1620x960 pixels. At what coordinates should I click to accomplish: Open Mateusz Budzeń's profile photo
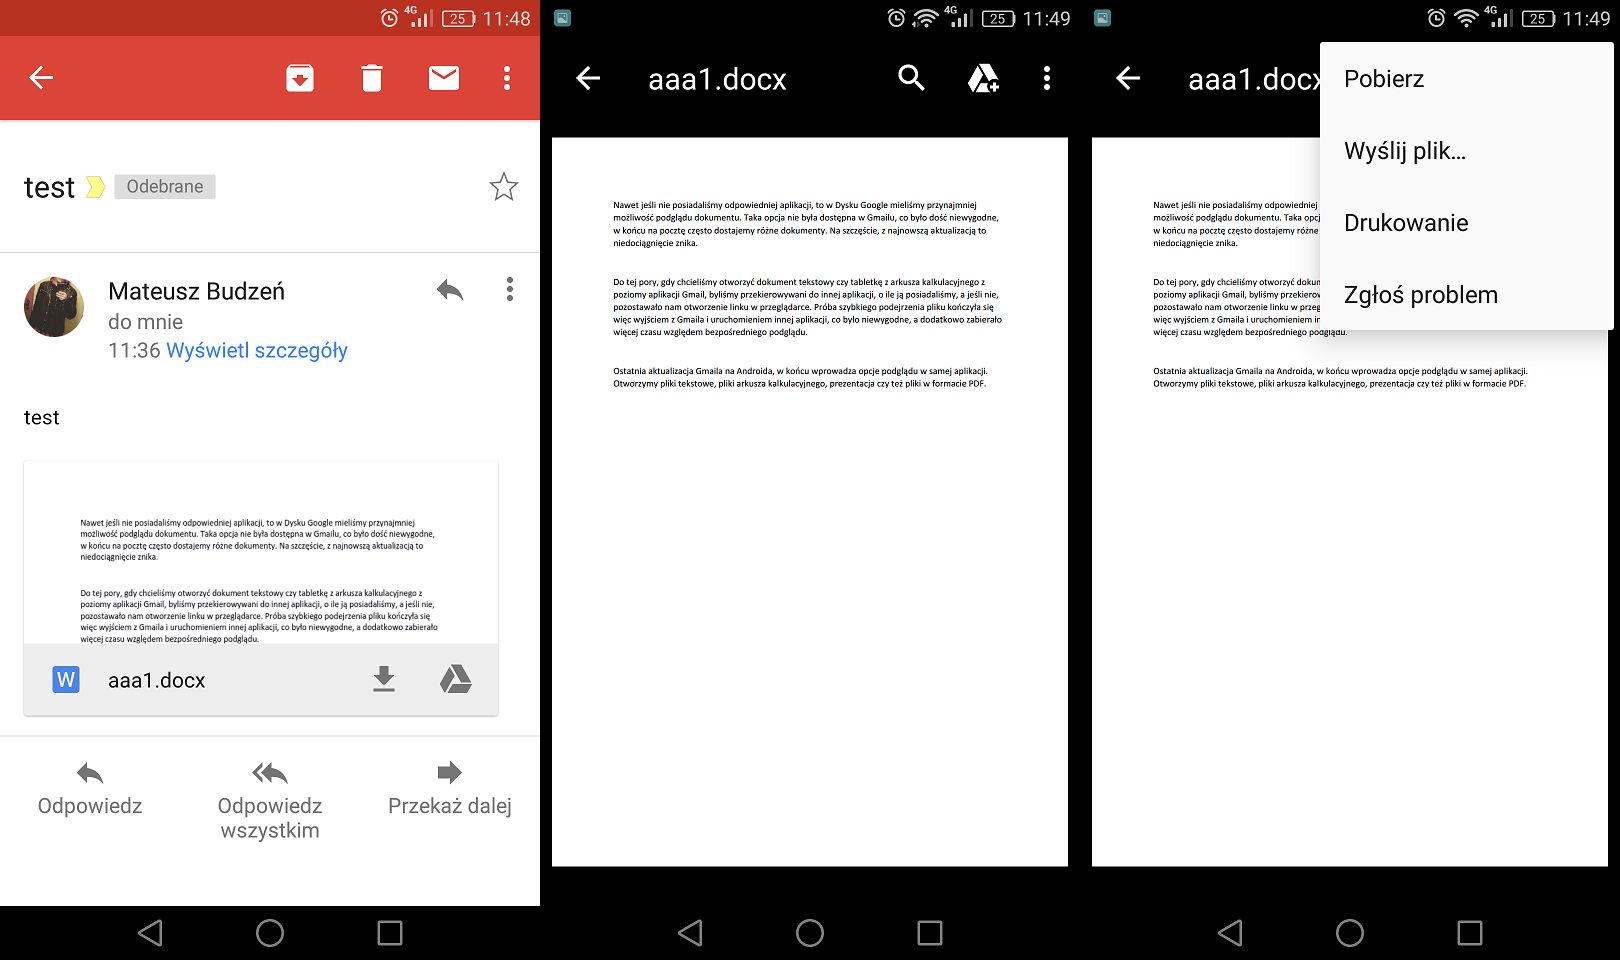tap(54, 307)
